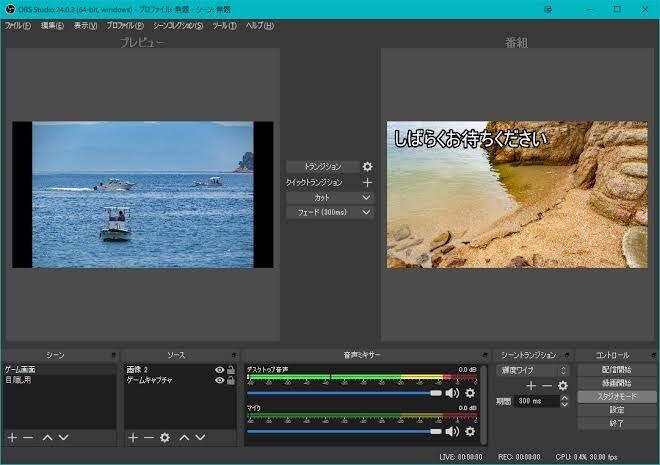Lock the 画像 2 source

(231, 370)
